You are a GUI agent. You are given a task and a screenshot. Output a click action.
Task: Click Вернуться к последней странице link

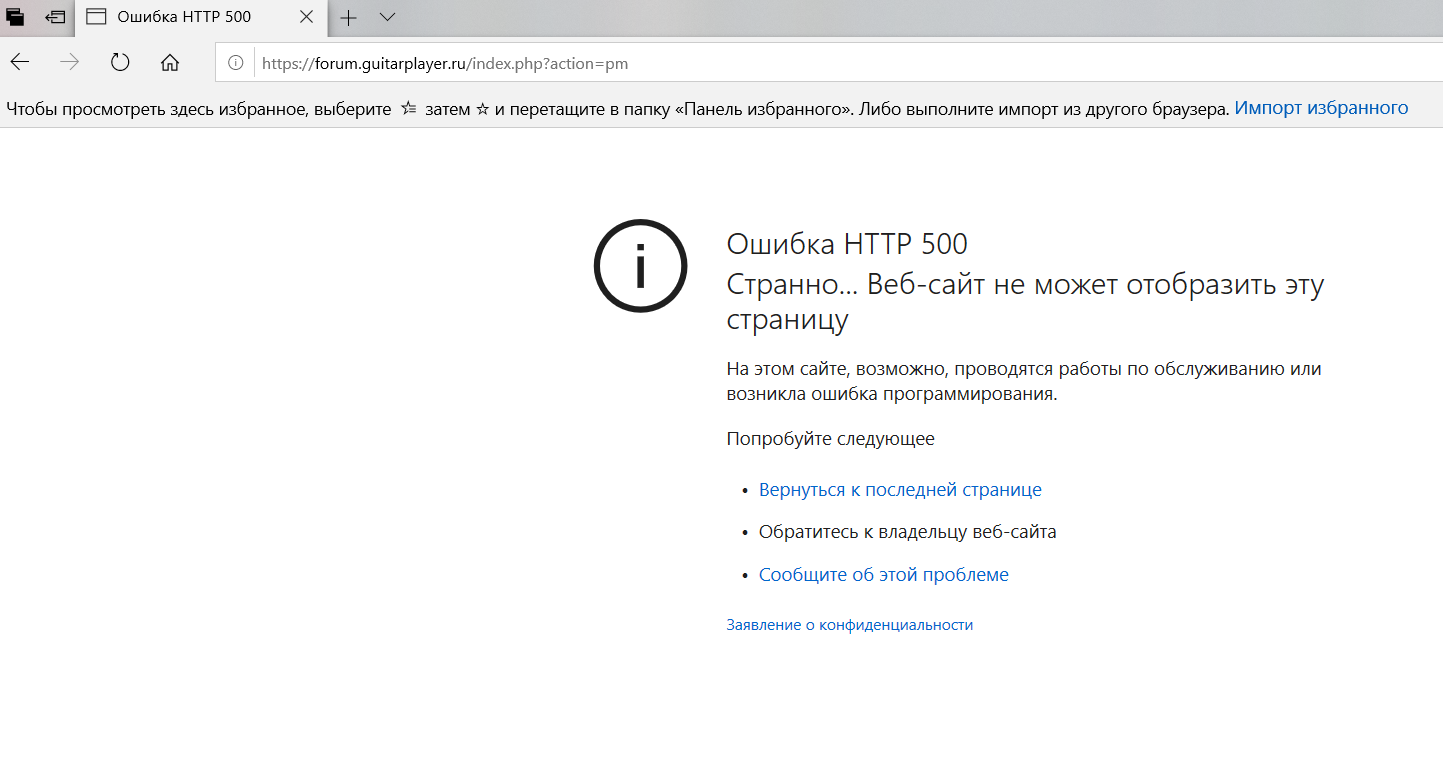pyautogui.click(x=900, y=490)
